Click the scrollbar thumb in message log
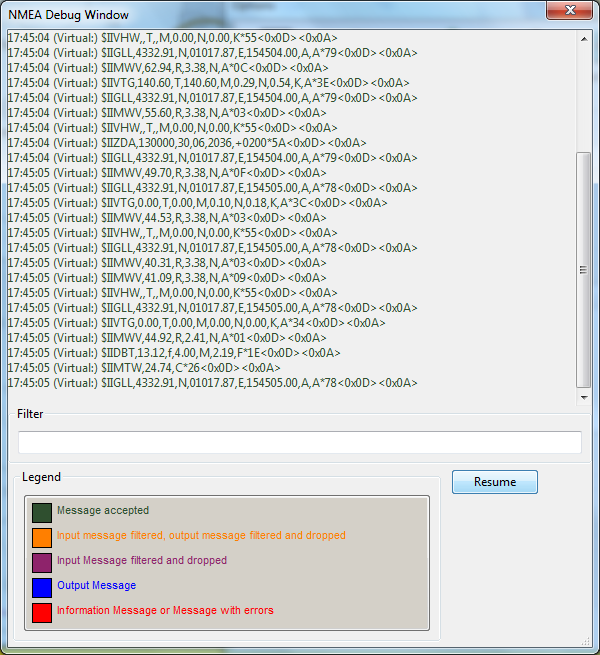Image resolution: width=600 pixels, height=655 pixels. (x=584, y=270)
